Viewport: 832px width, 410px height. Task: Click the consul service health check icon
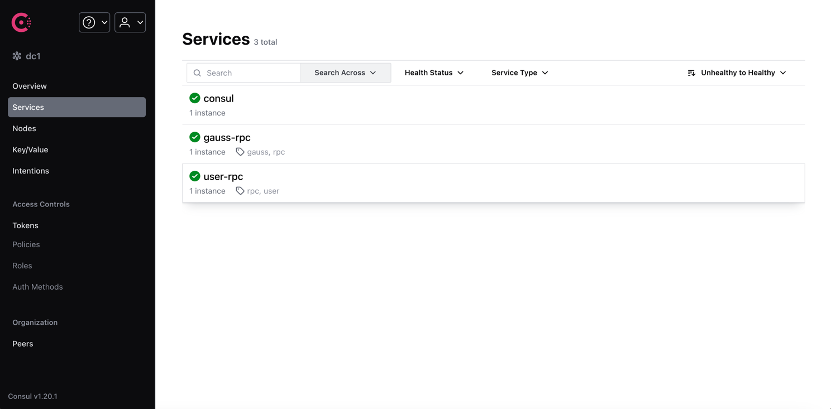(195, 98)
